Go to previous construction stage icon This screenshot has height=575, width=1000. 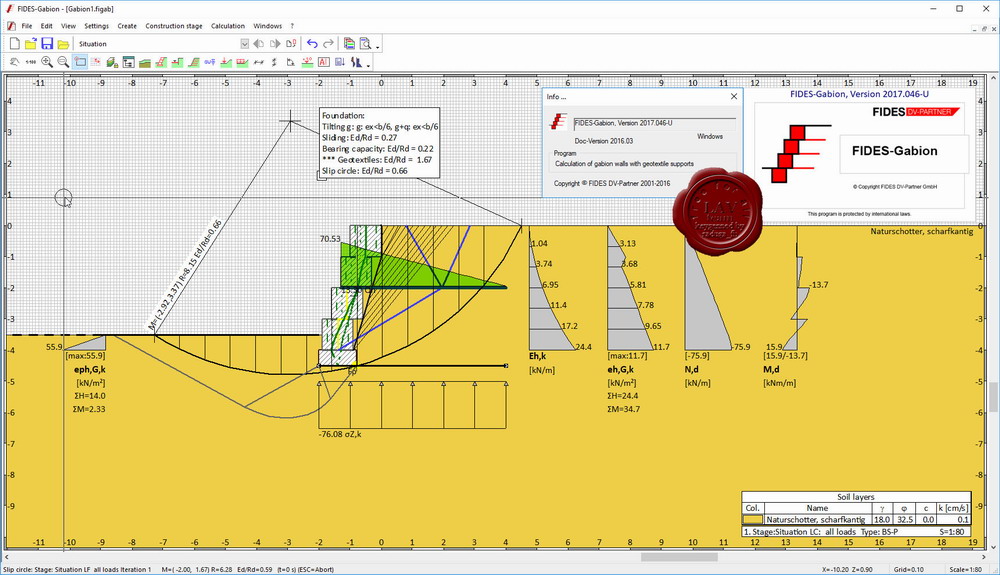point(258,43)
